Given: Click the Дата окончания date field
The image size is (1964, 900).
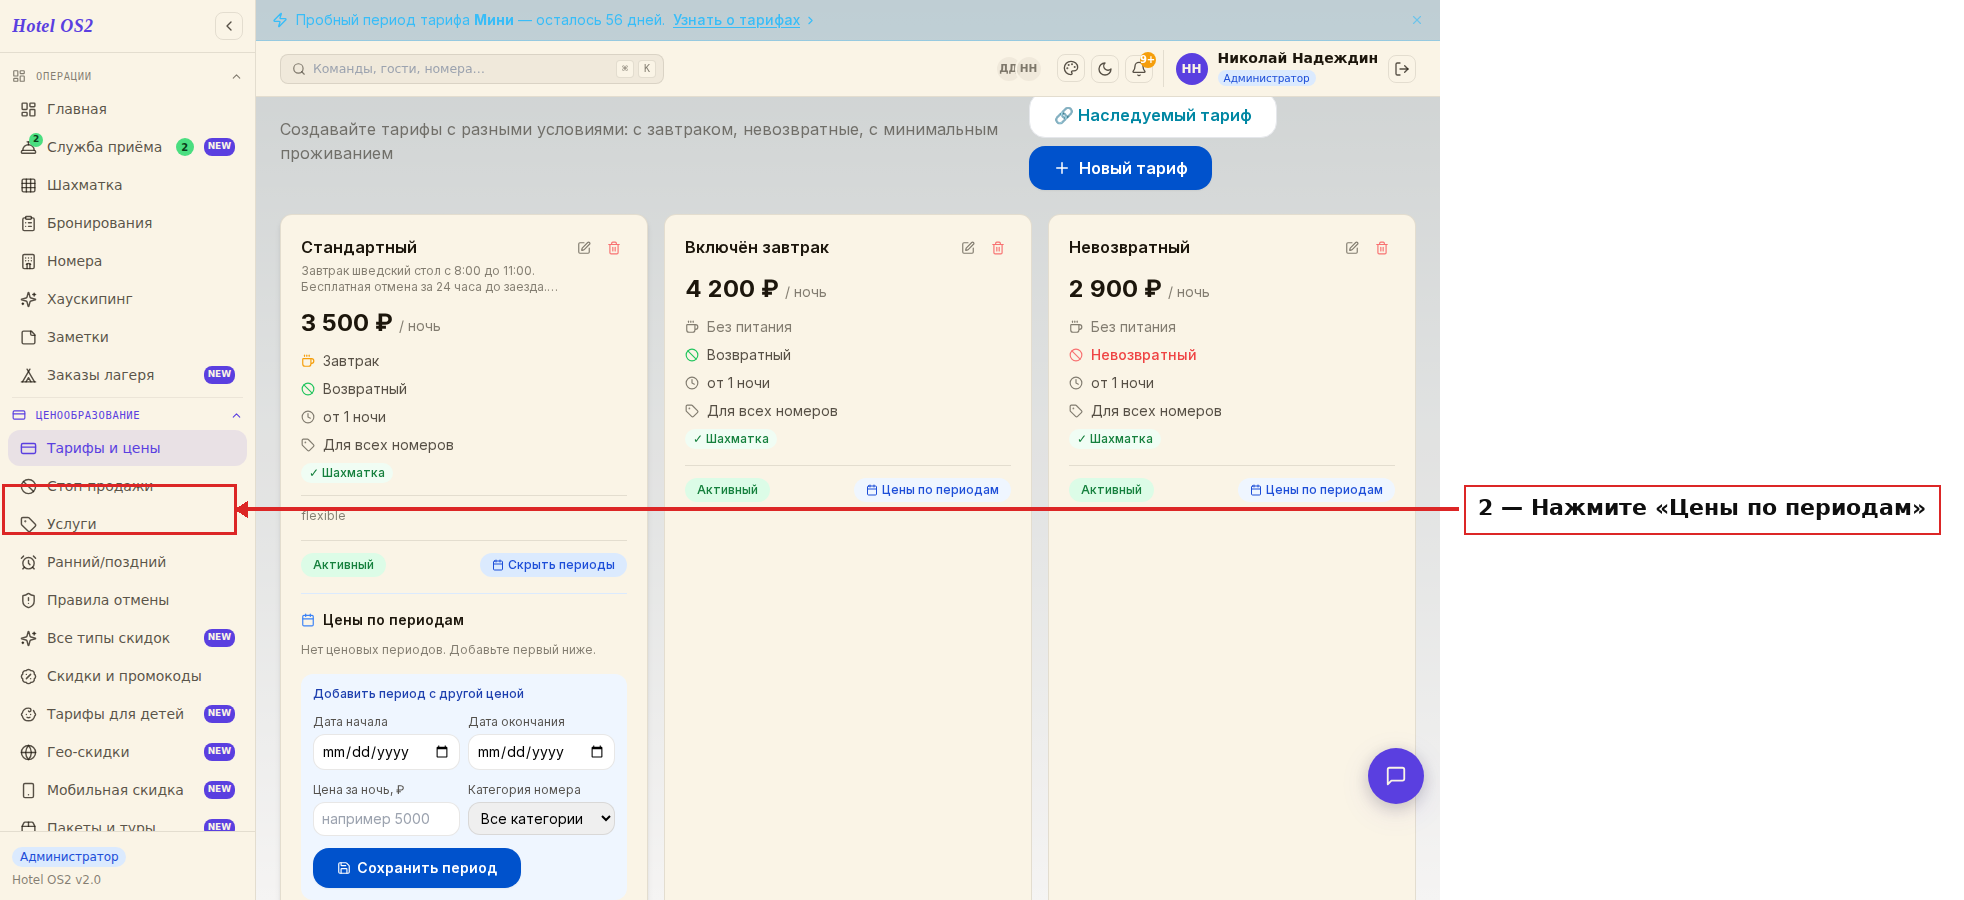Looking at the screenshot, I should click(541, 752).
